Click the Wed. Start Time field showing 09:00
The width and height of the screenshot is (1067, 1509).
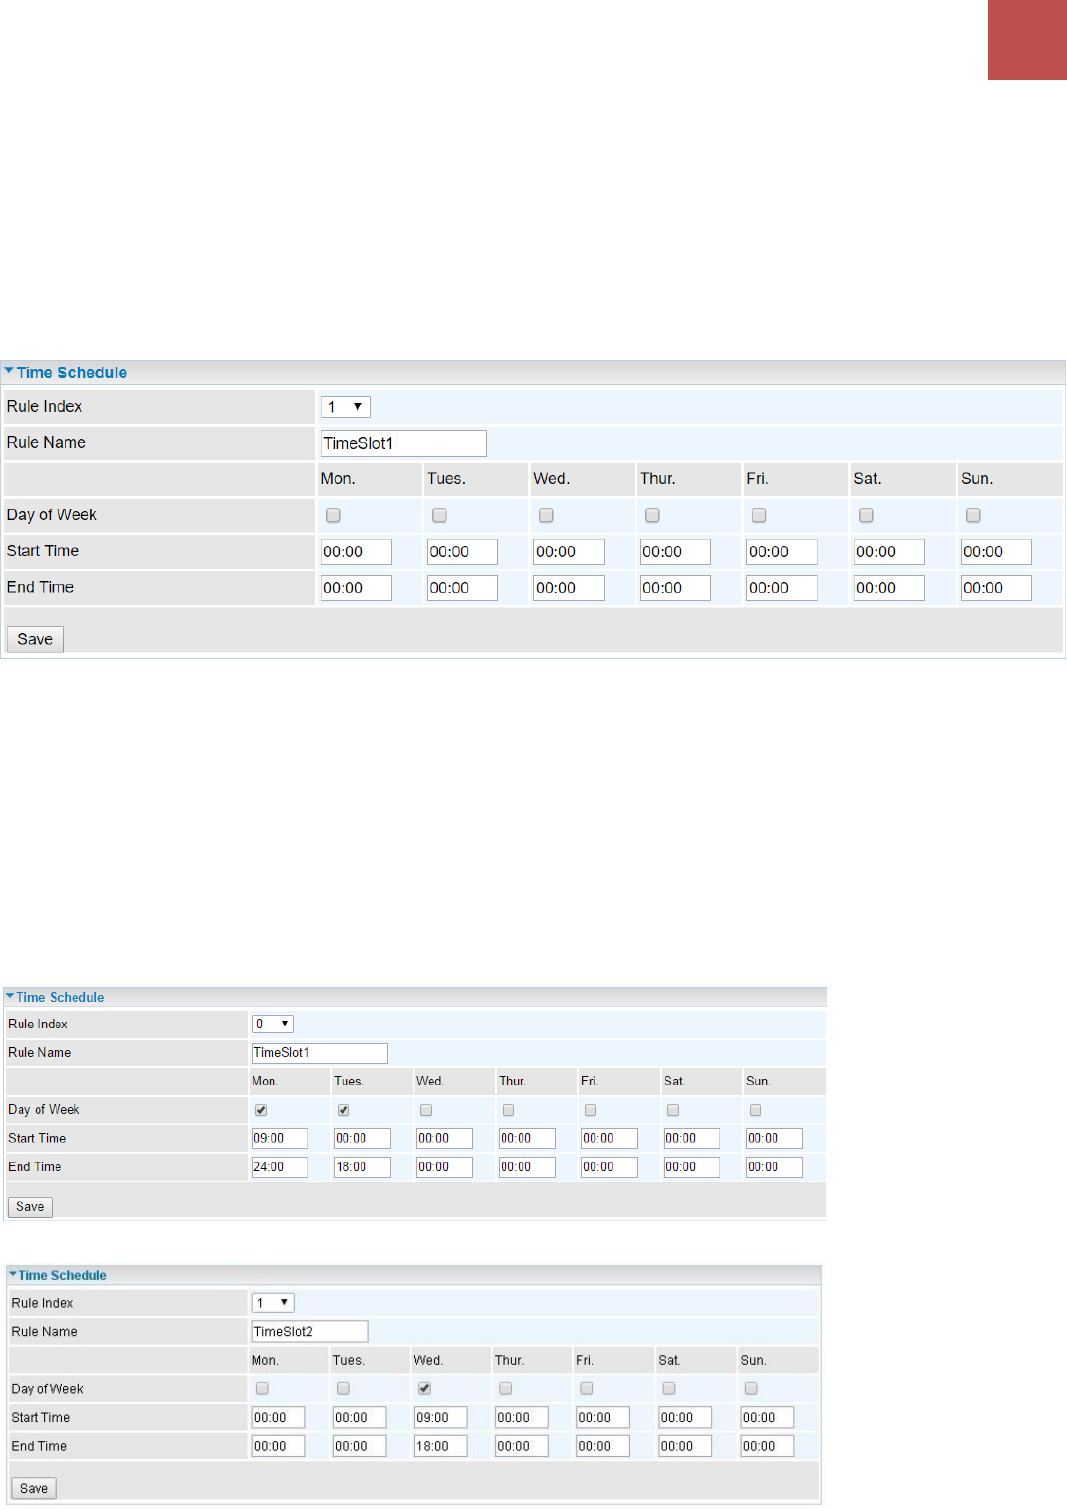[x=441, y=1417]
